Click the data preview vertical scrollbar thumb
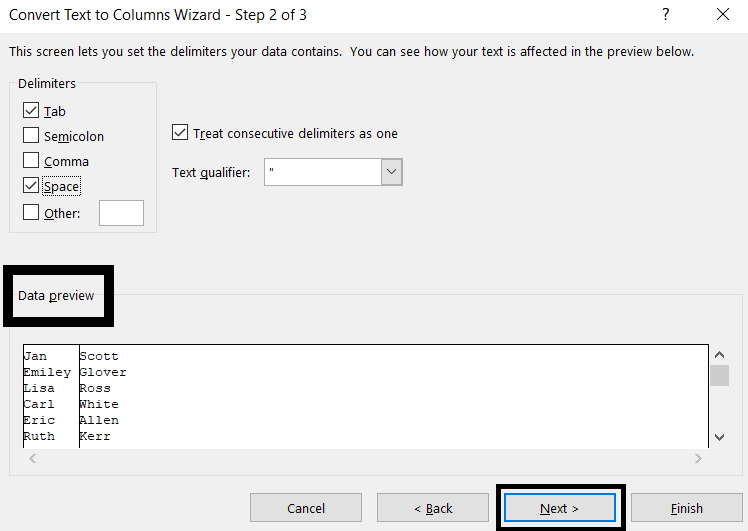The image size is (748, 531). (719, 375)
